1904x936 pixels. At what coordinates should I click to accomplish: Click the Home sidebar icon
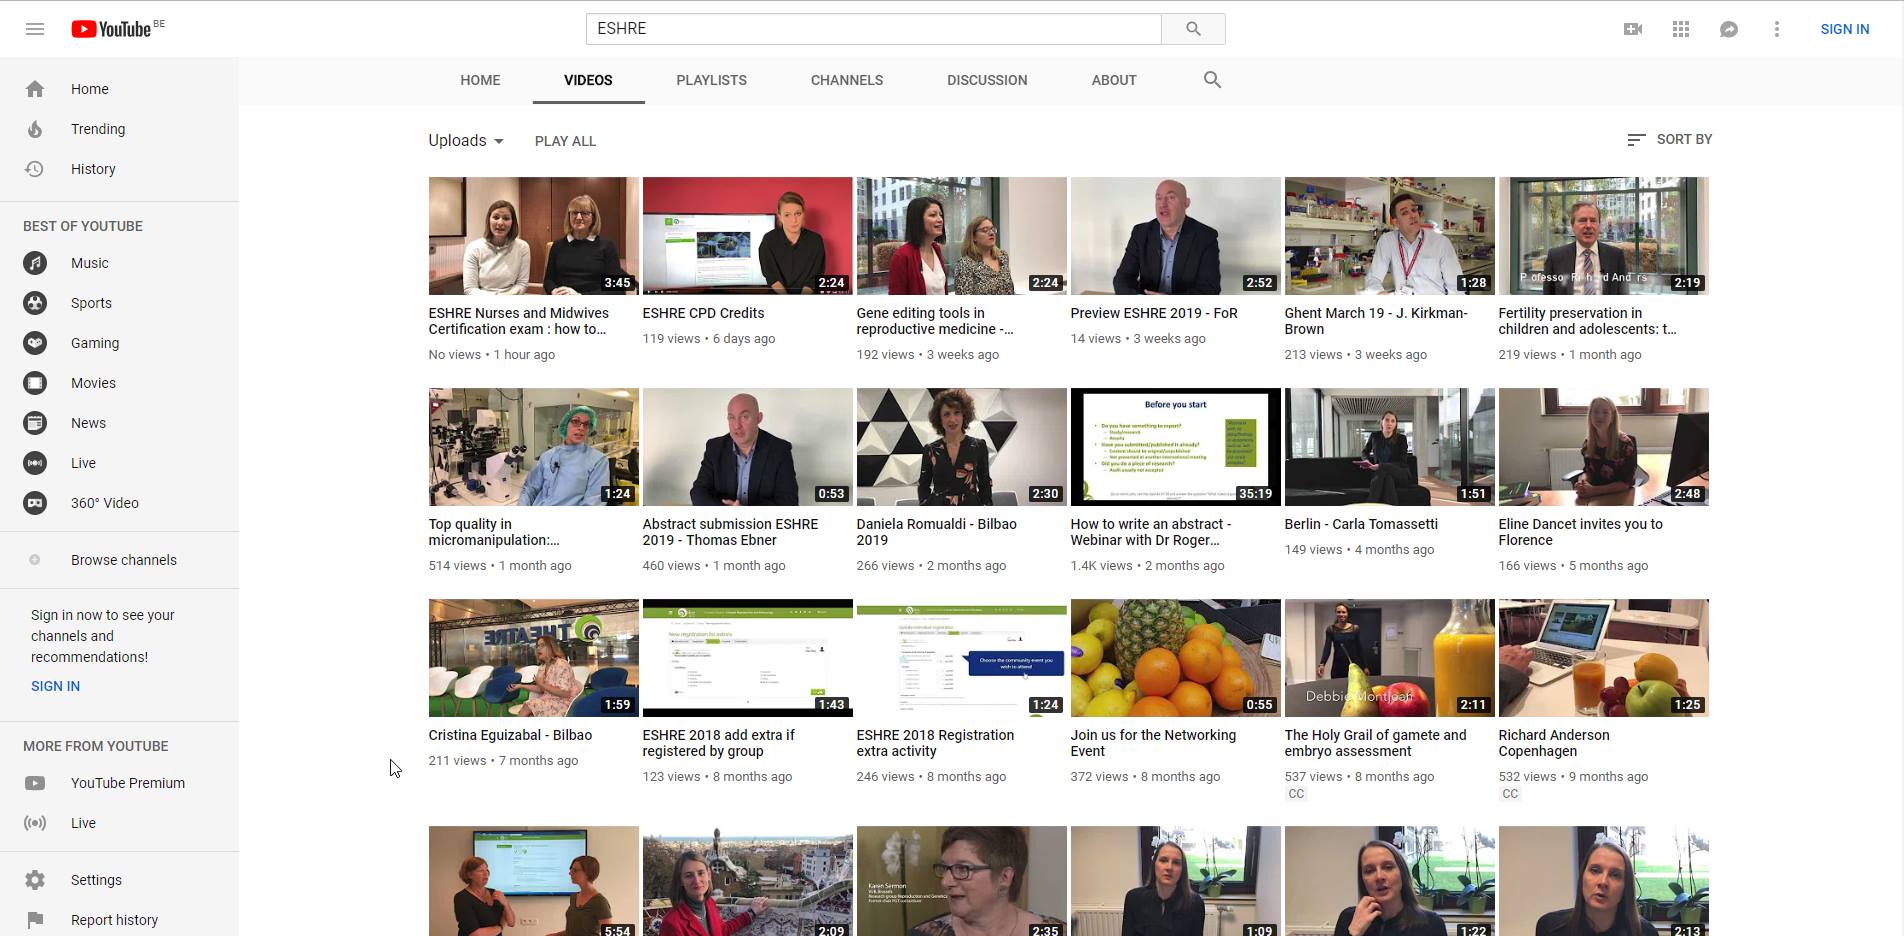coord(35,89)
